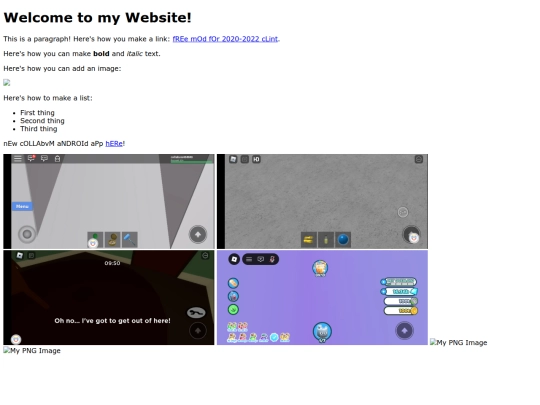Tap the avatar jump button in concrete screenshot

pyautogui.click(x=411, y=235)
